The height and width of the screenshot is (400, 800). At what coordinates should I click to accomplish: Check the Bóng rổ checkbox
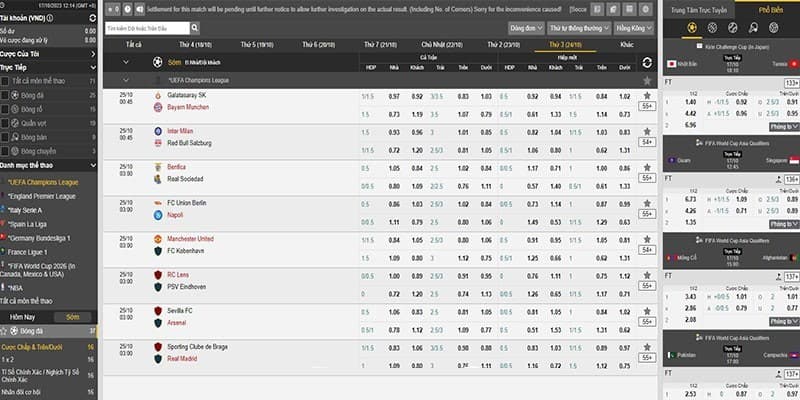(5, 109)
